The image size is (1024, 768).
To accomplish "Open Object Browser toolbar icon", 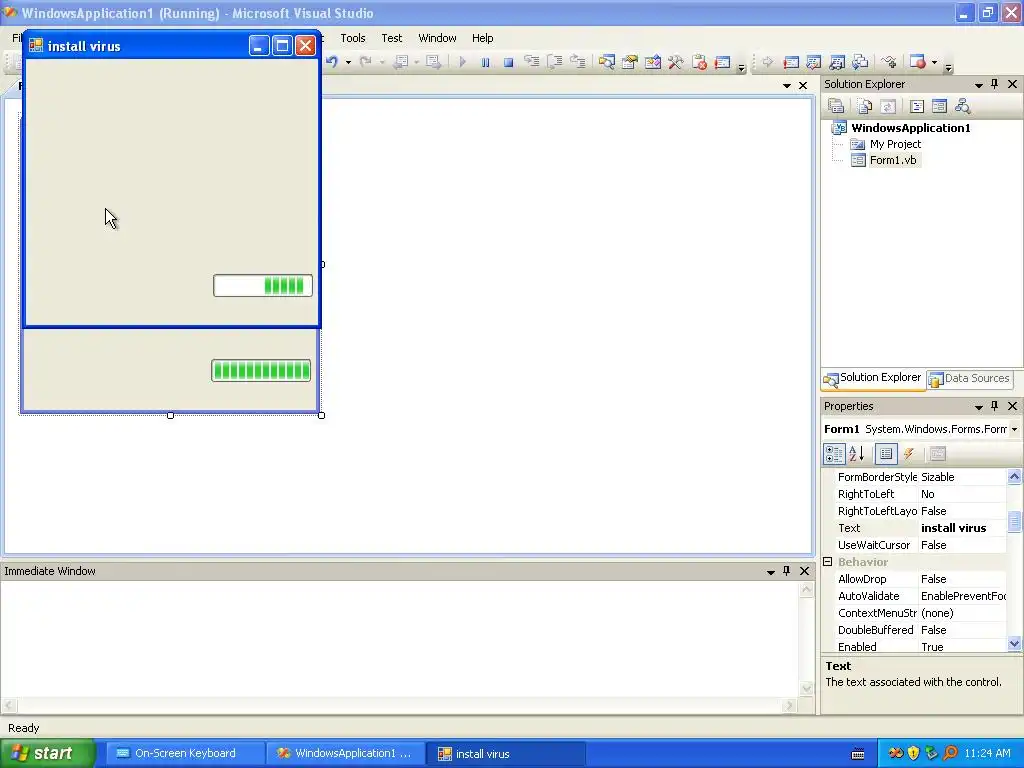I will pos(652,62).
